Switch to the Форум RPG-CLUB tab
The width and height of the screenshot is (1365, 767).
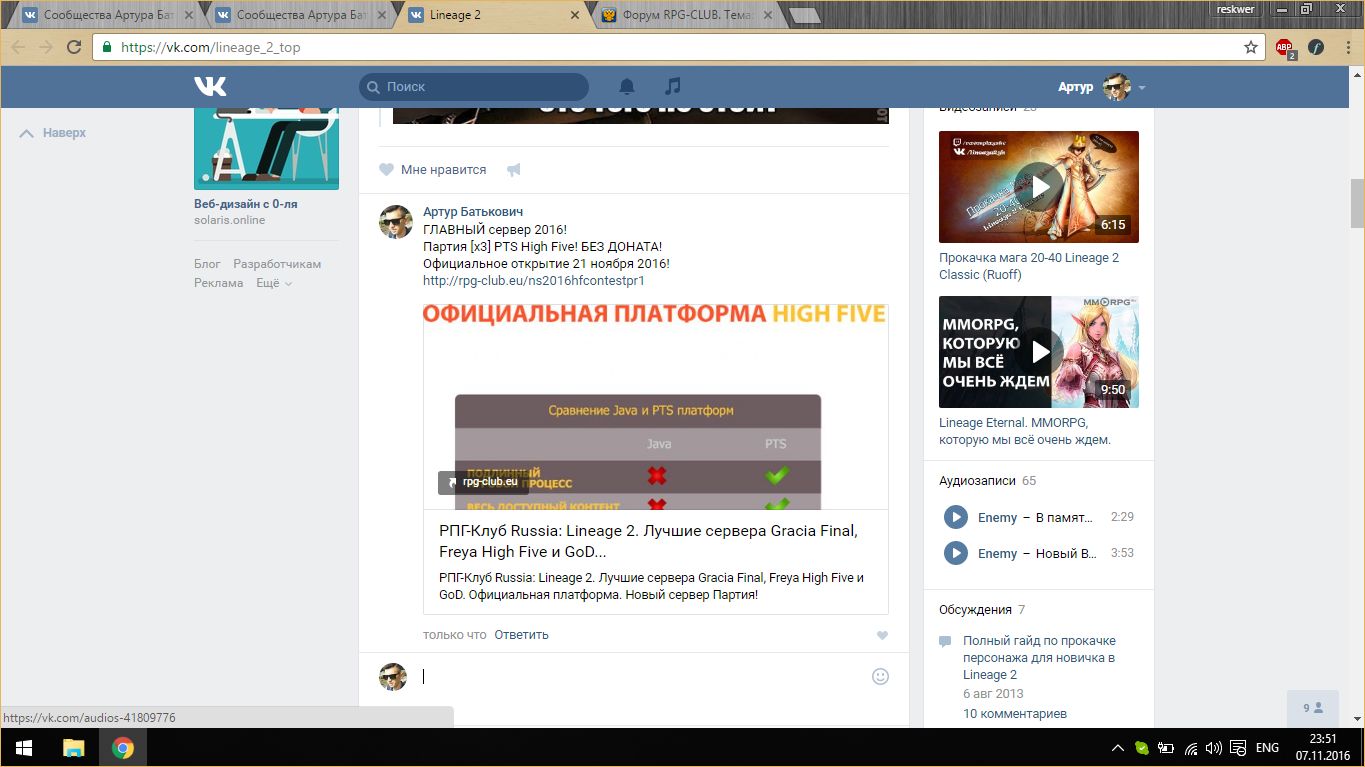[x=685, y=15]
